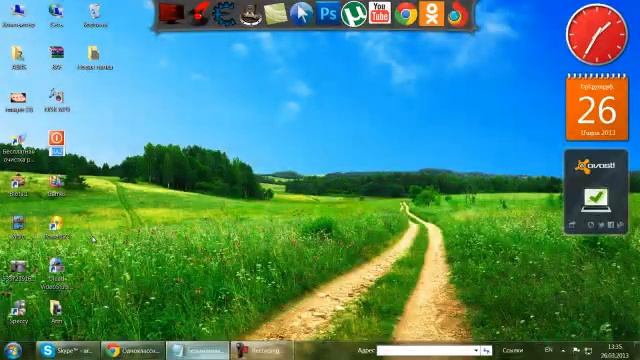Launch the blue gear-shaped dock icon

(224, 14)
